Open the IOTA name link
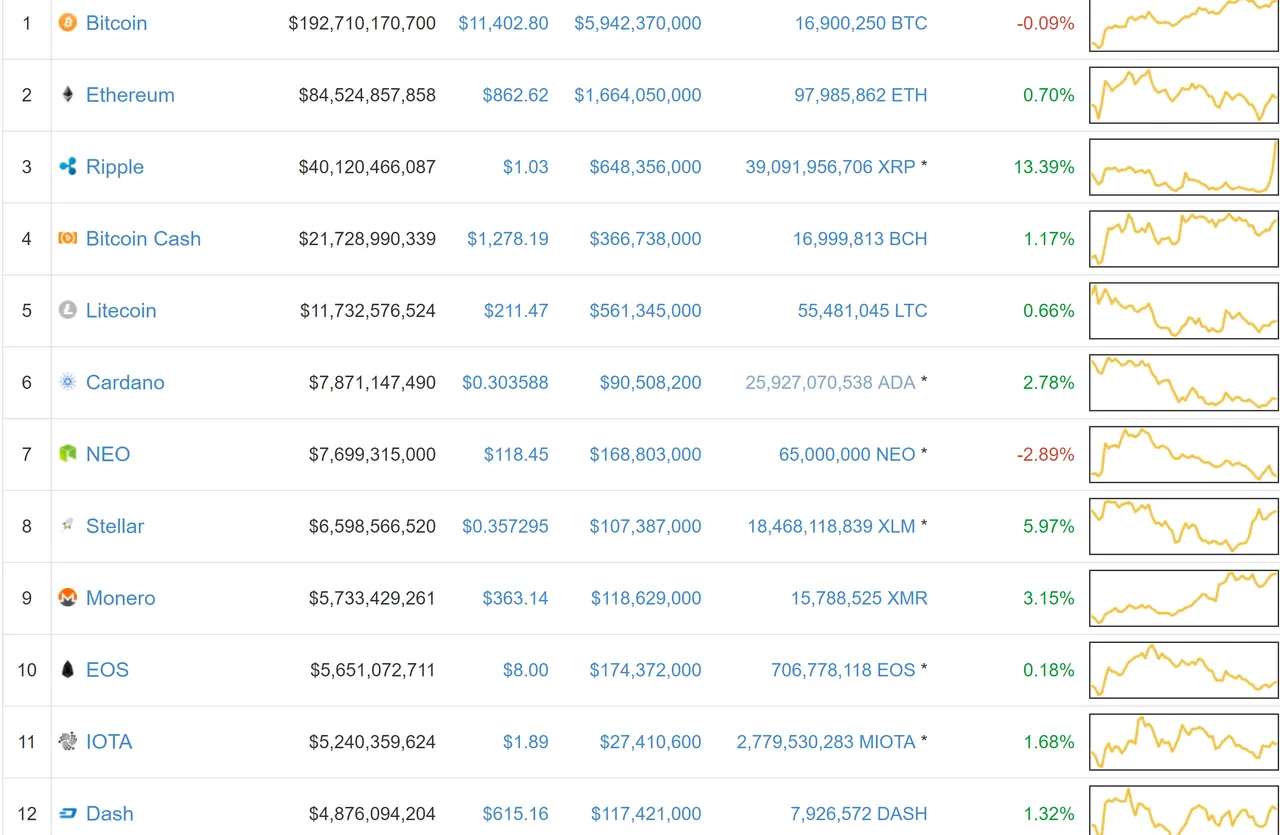The image size is (1280, 835). click(x=109, y=742)
